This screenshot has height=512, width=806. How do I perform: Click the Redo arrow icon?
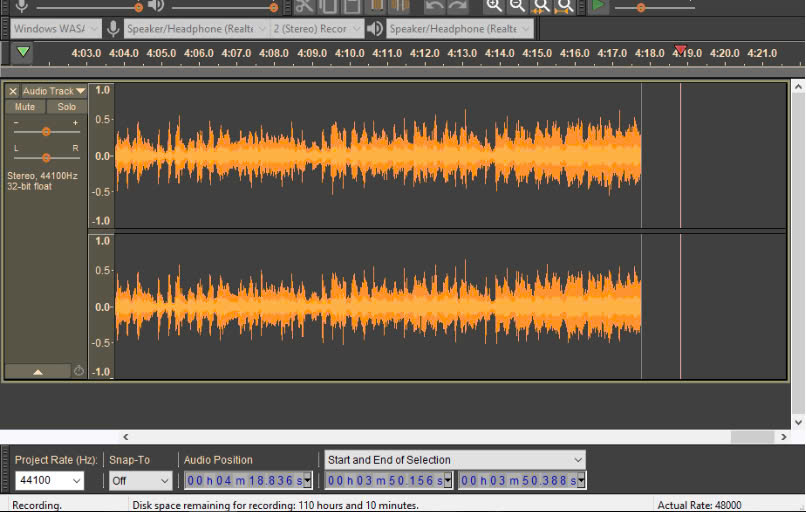click(459, 6)
